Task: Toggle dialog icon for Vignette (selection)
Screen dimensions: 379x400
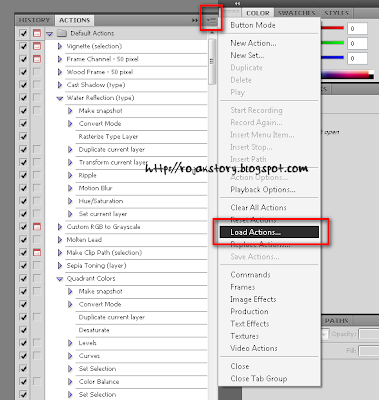Action: tap(37, 46)
